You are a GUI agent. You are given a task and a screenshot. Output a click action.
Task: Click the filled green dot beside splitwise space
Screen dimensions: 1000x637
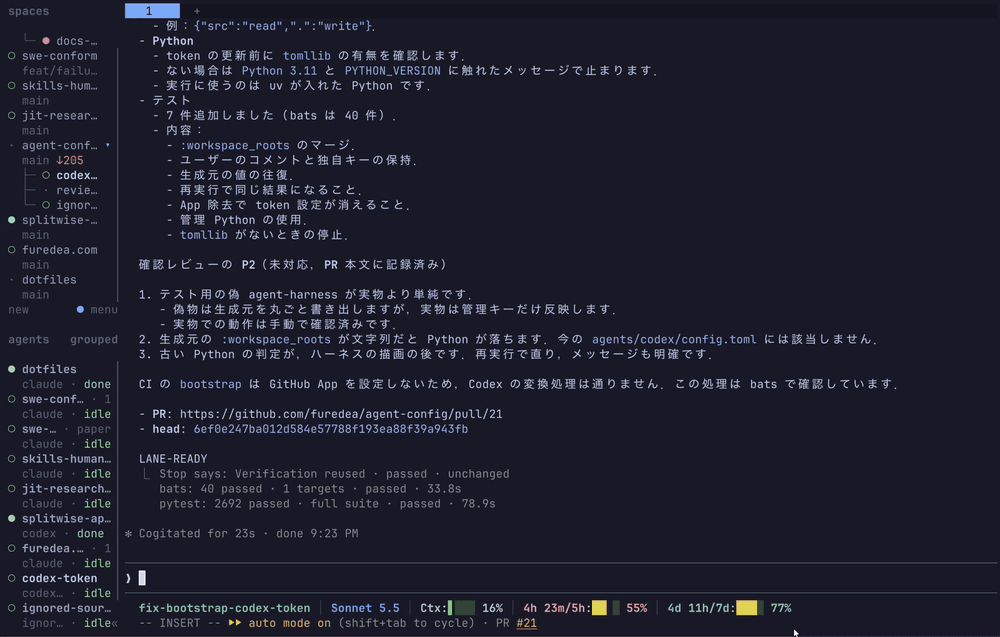tap(11, 220)
